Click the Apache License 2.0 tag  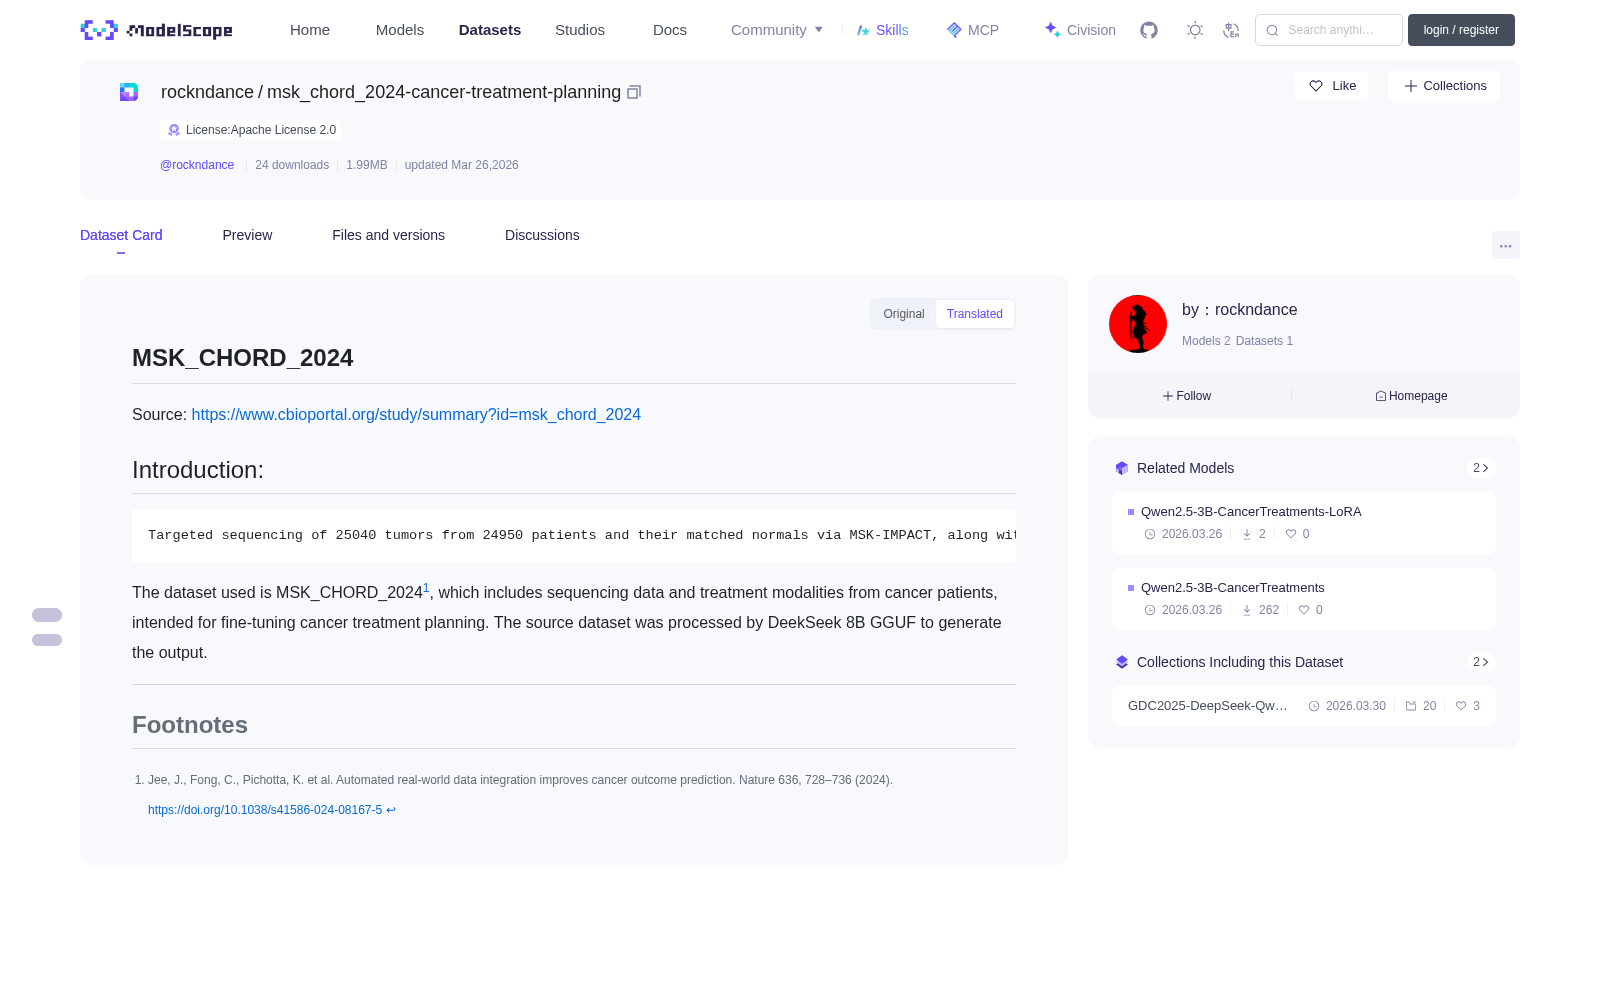click(x=251, y=130)
